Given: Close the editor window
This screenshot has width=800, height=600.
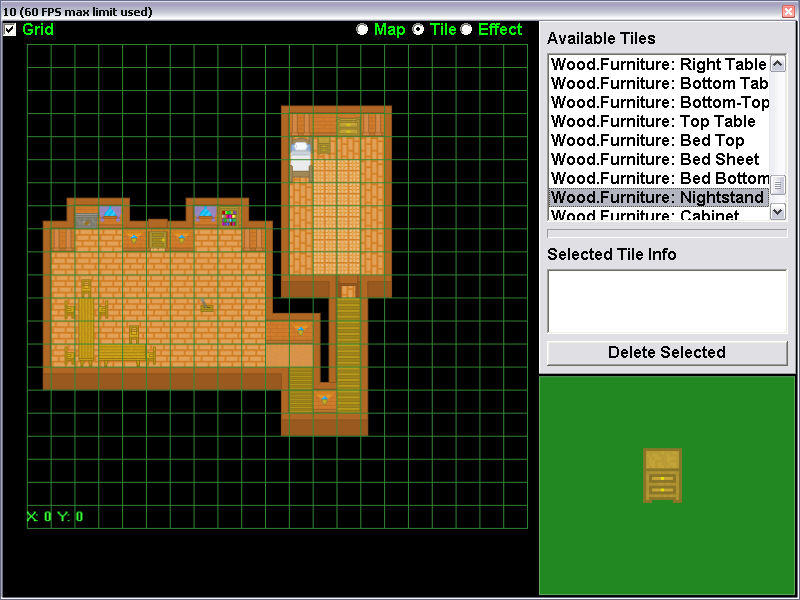Looking at the screenshot, I should (788, 11).
